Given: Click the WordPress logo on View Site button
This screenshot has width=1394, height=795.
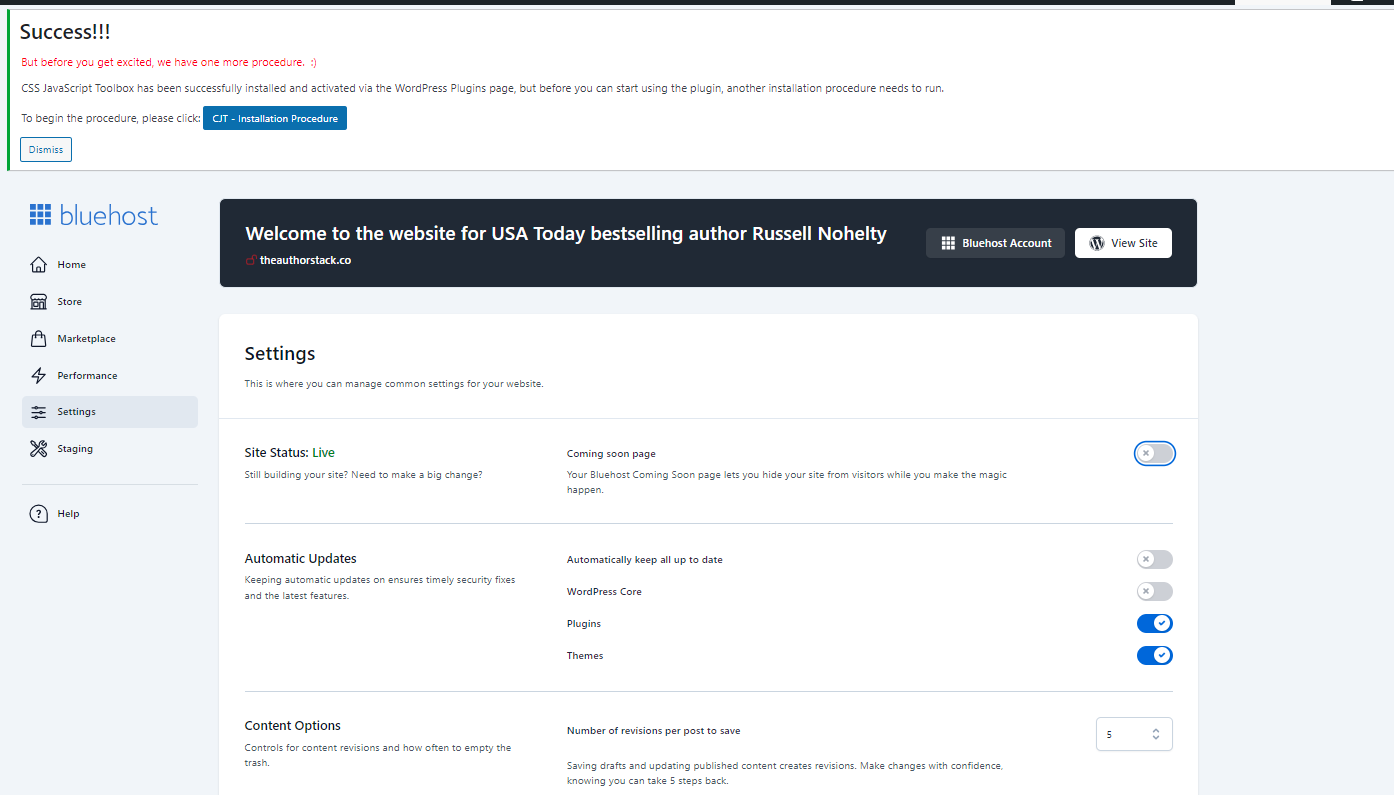Looking at the screenshot, I should click(1097, 243).
